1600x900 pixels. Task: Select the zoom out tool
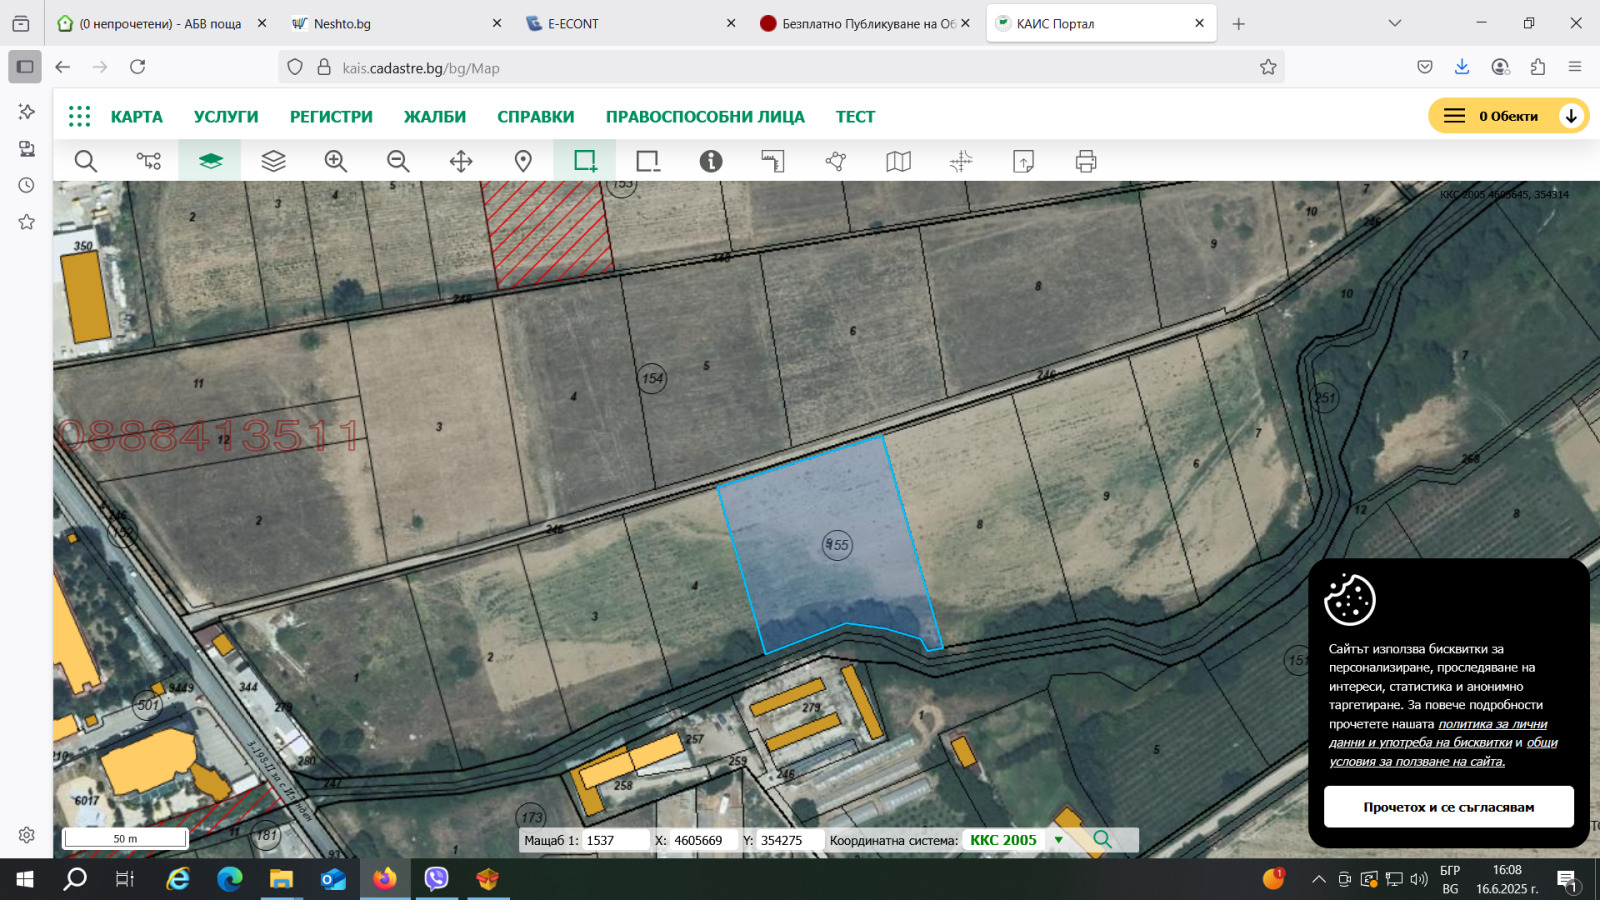(x=398, y=161)
